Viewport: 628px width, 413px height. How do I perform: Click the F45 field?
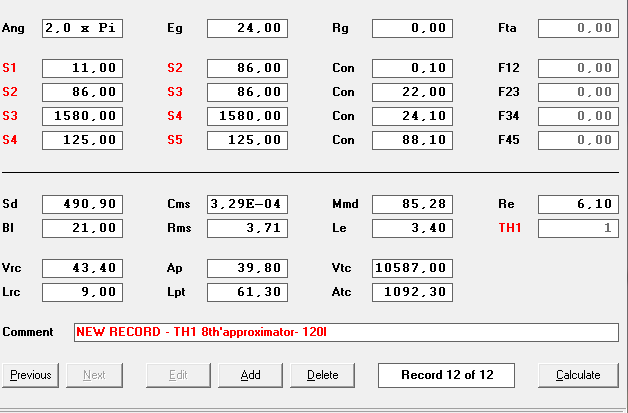pyautogui.click(x=579, y=141)
